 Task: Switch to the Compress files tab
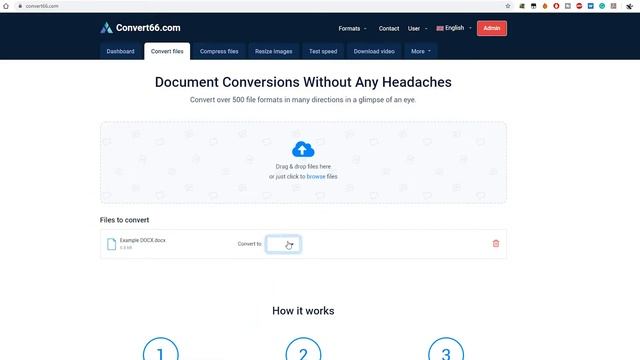click(x=219, y=51)
